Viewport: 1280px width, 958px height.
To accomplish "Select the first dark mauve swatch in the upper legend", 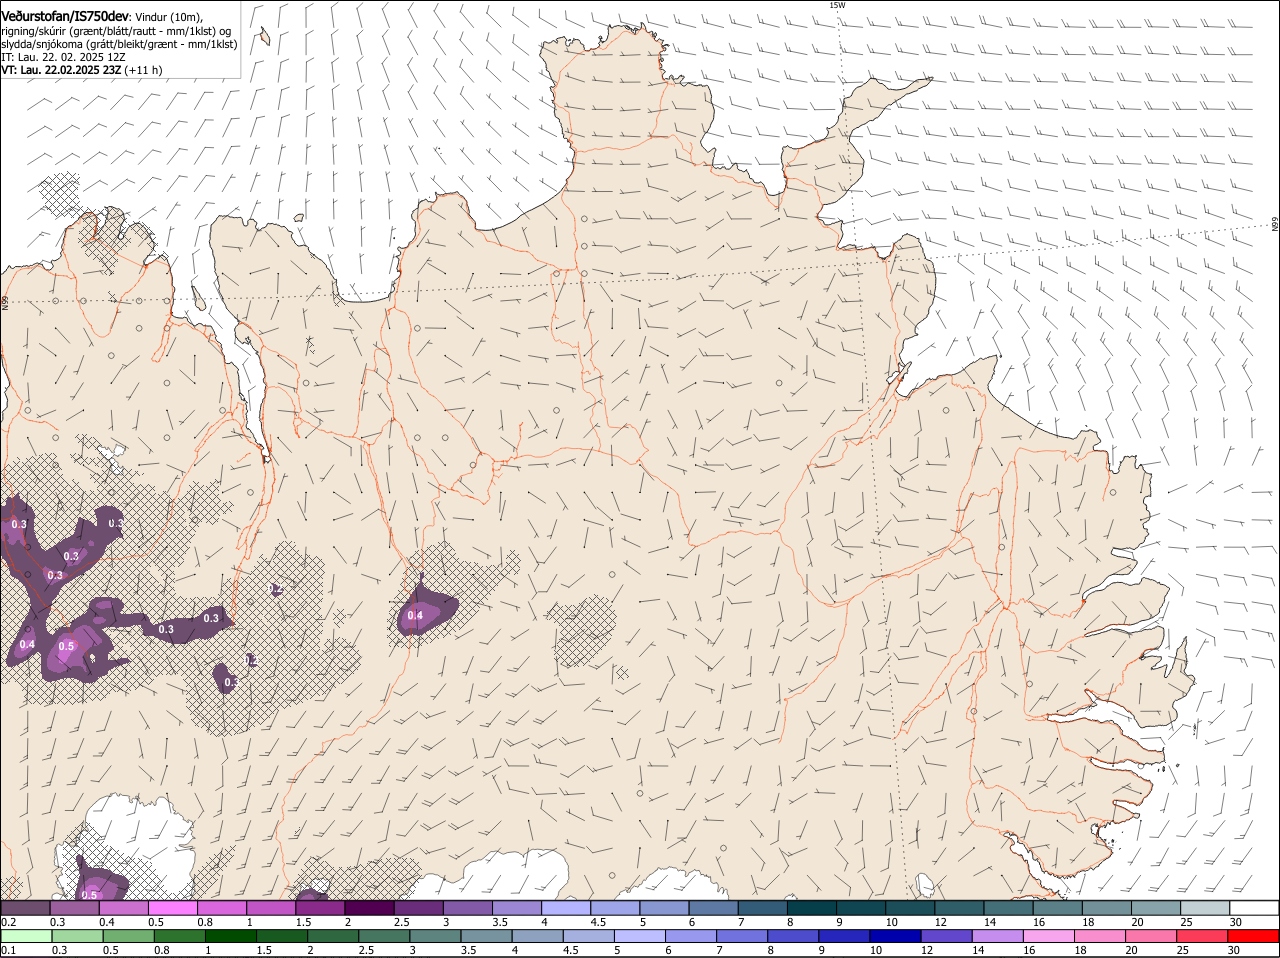I will (x=25, y=907).
